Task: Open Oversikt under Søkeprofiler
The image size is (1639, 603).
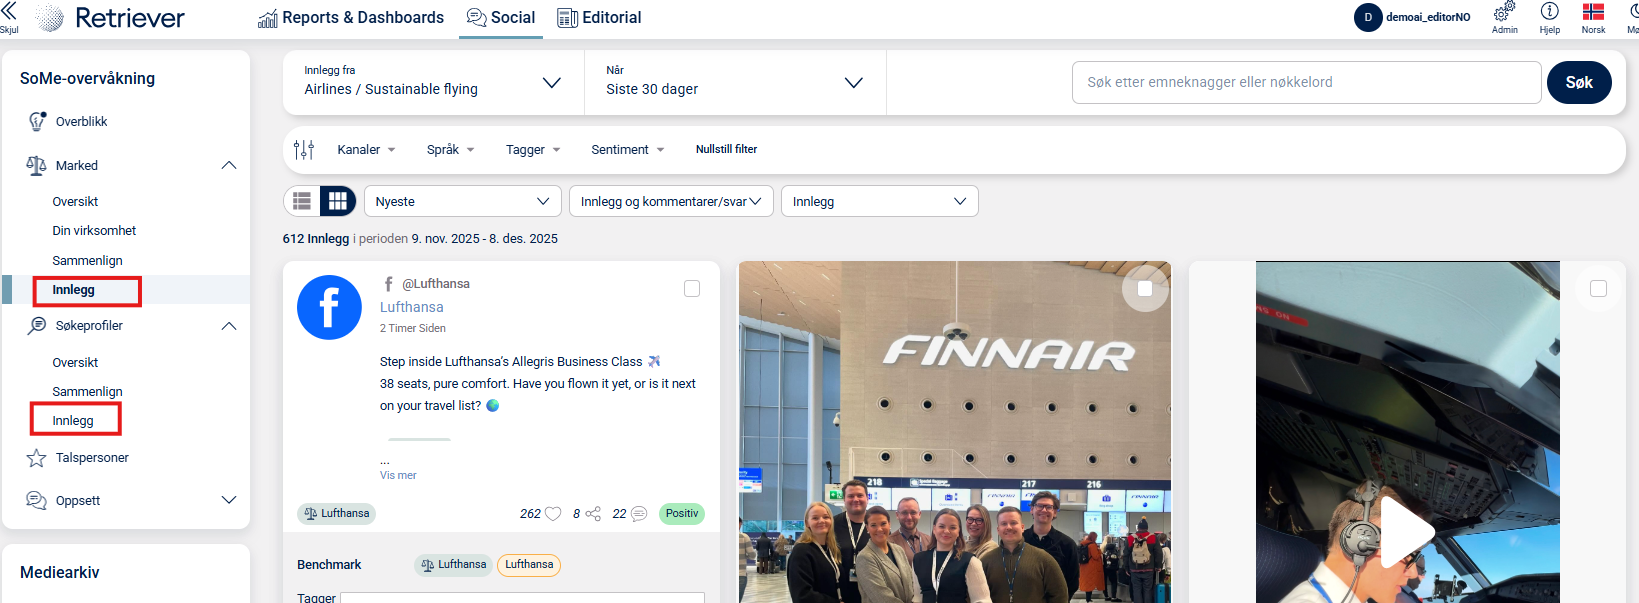Action: click(x=75, y=363)
